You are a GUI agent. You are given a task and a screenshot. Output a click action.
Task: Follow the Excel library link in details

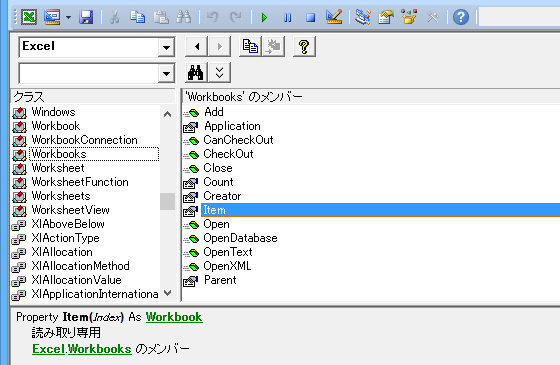[x=49, y=349]
